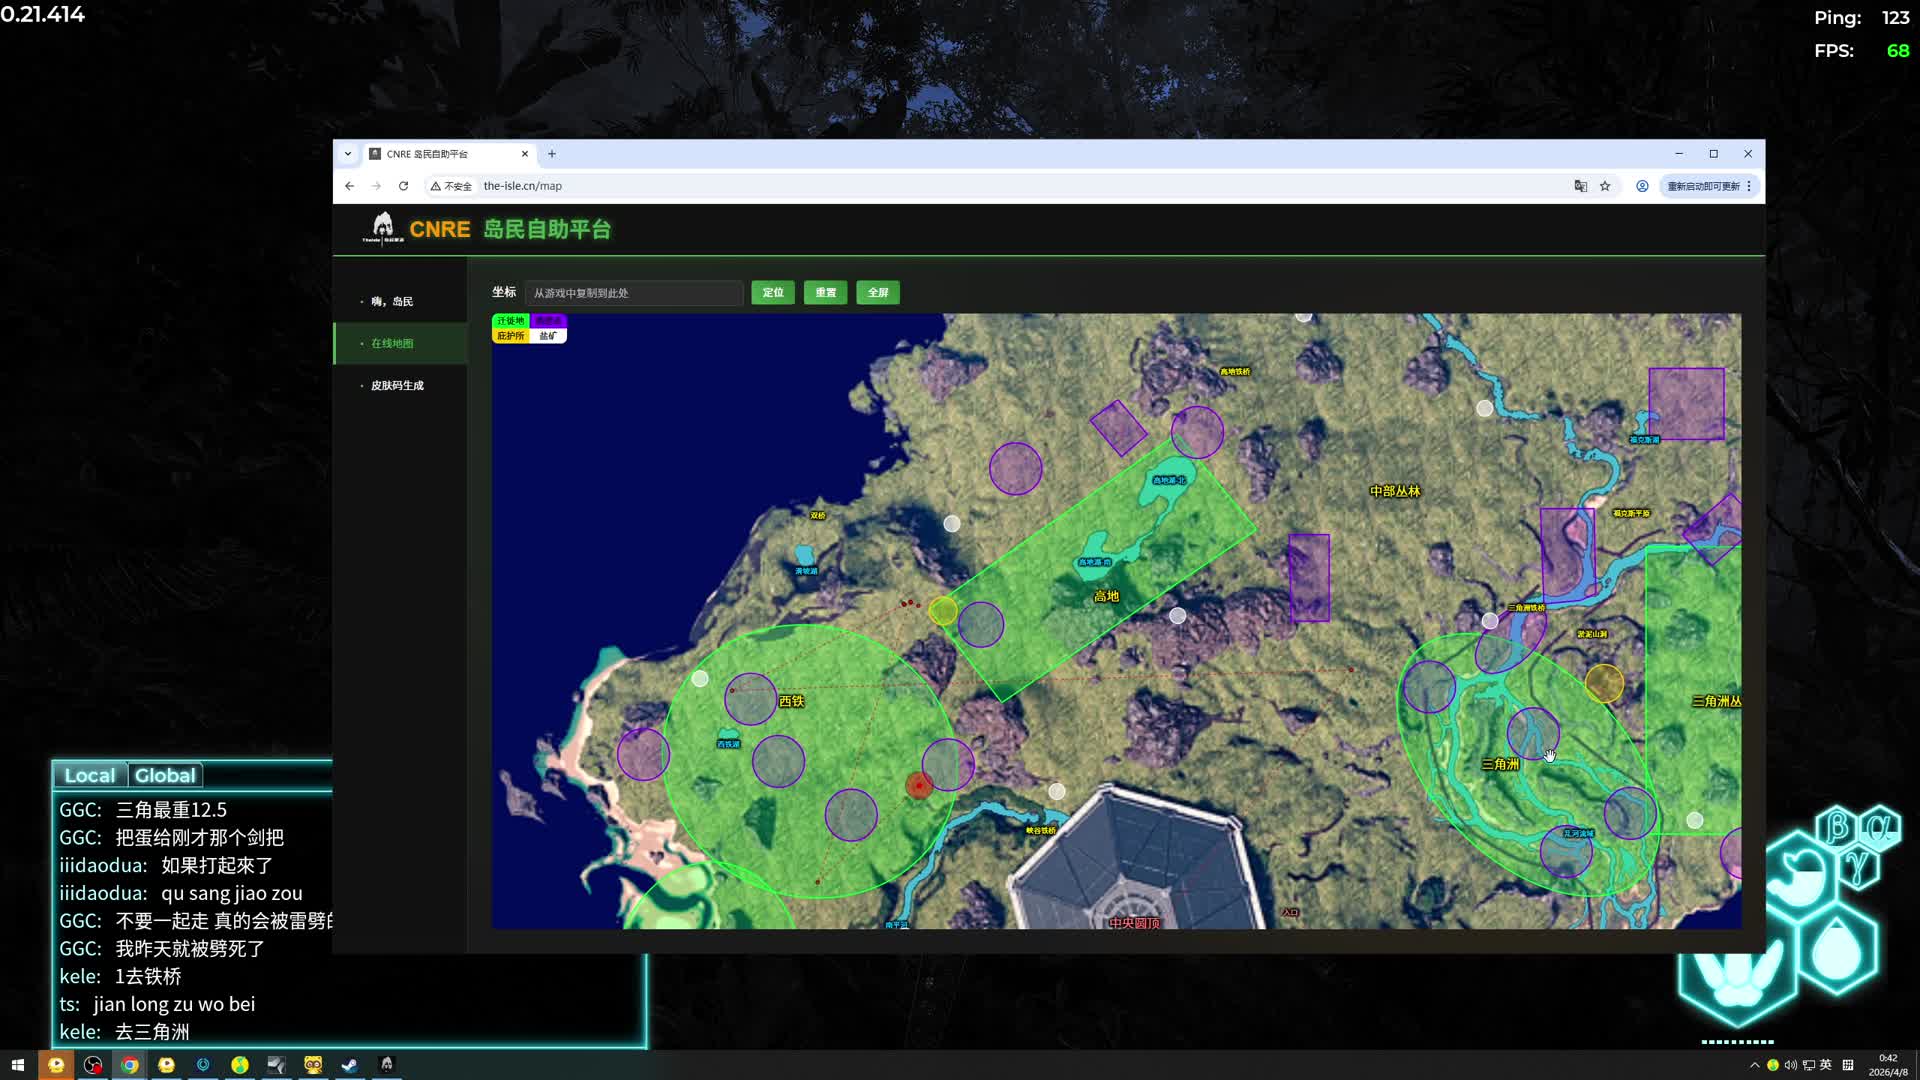
Task: Focus the 坐标 coordinate input field
Action: click(634, 293)
